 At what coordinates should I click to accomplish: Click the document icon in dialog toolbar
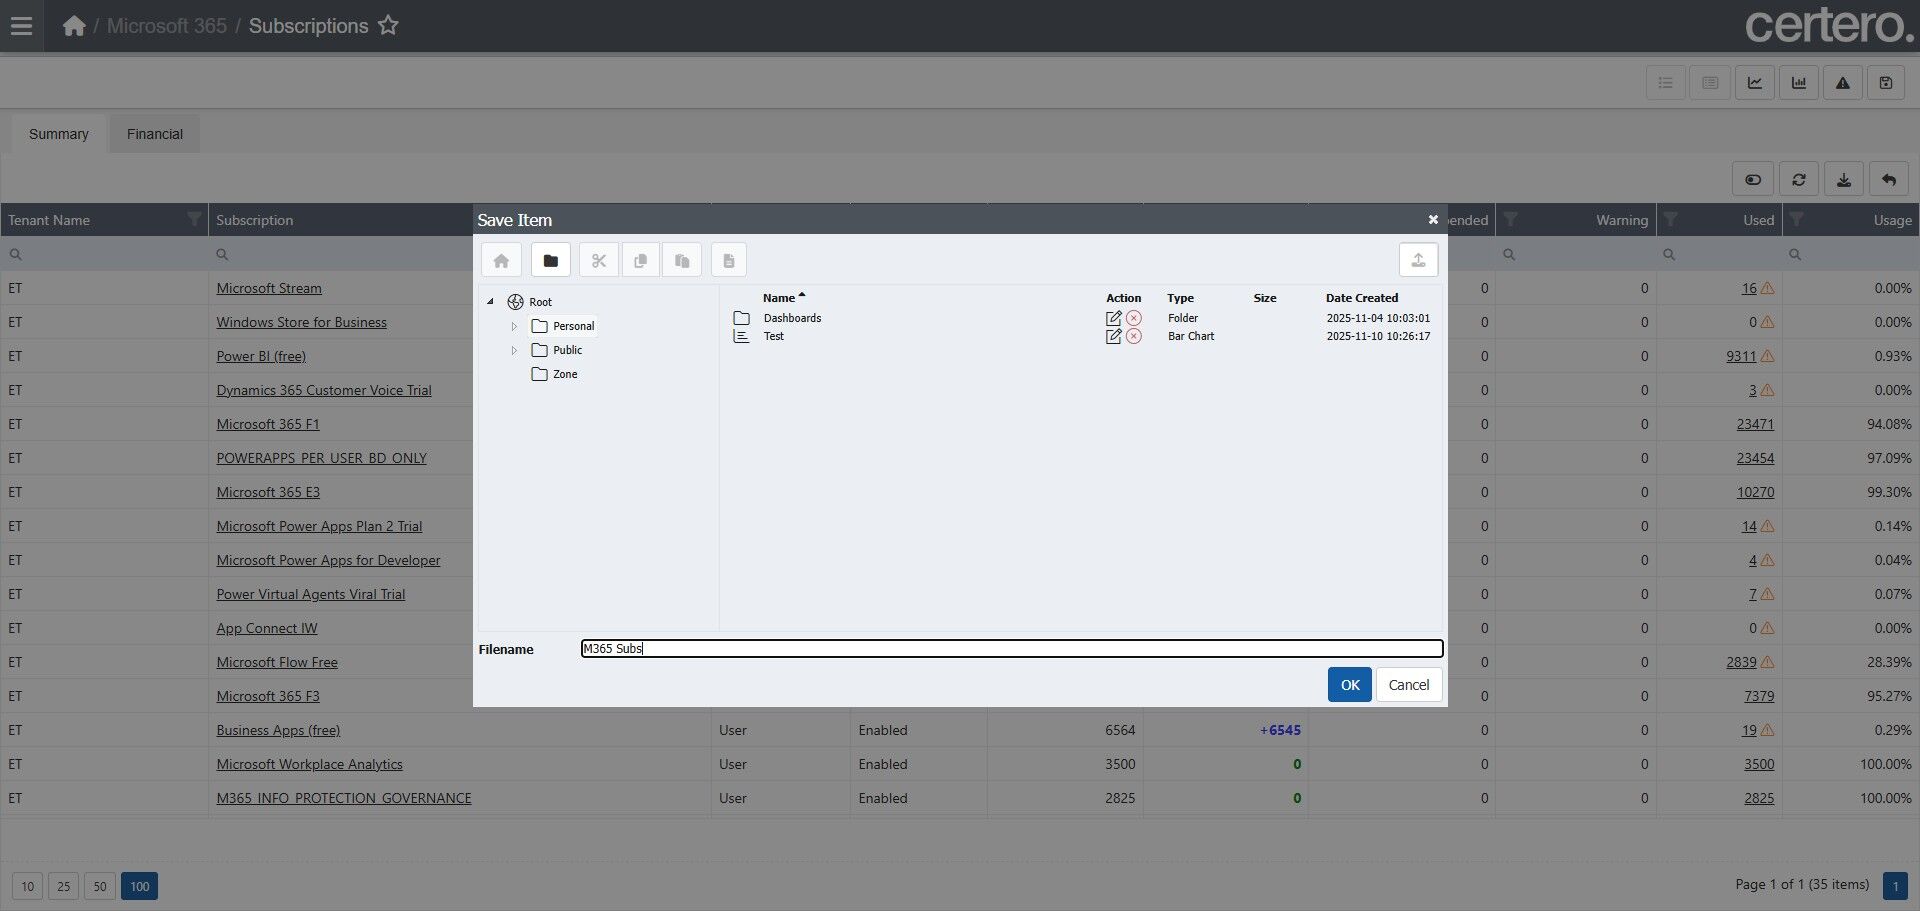pos(729,261)
